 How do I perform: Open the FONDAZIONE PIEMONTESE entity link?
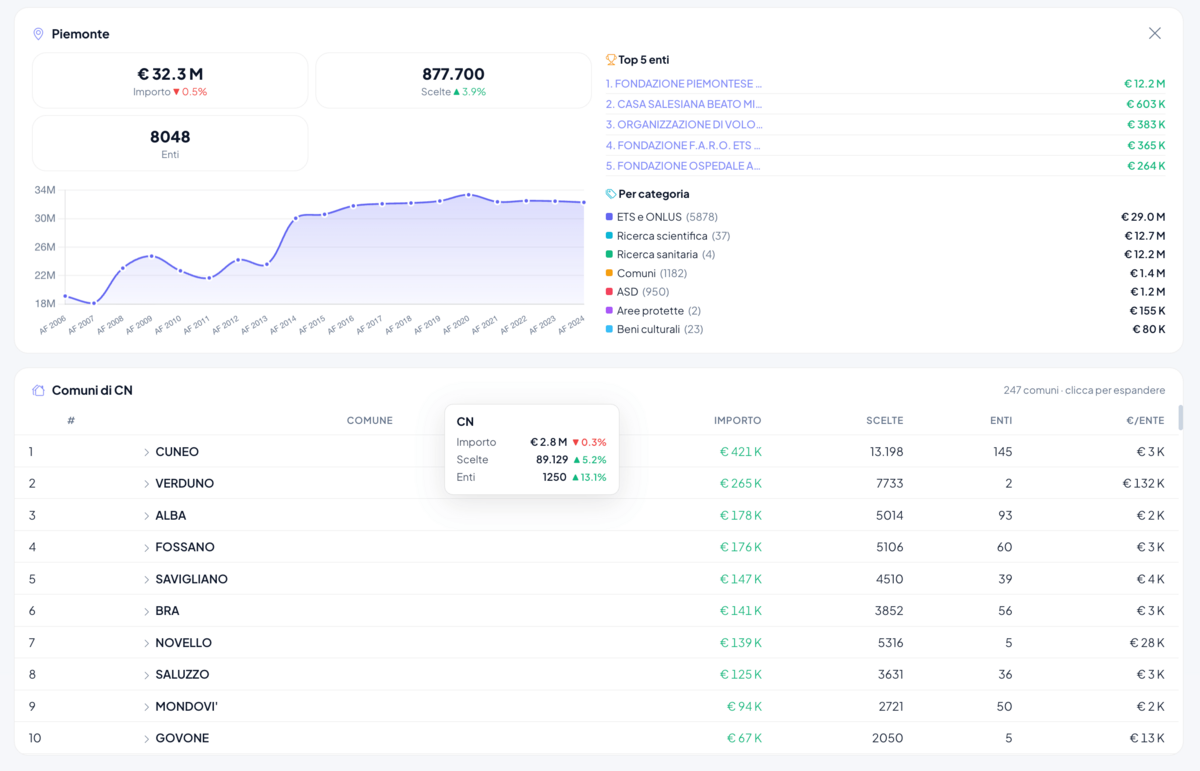tap(684, 84)
